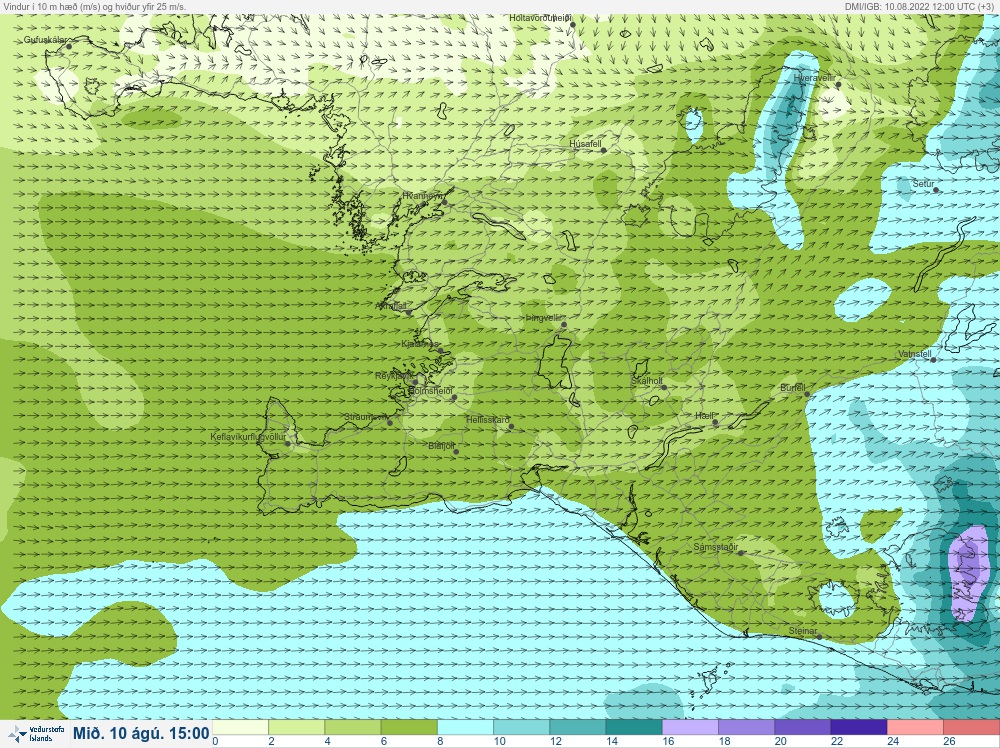
Task: Click the Sámsstaðir station label
Action: (x=716, y=547)
